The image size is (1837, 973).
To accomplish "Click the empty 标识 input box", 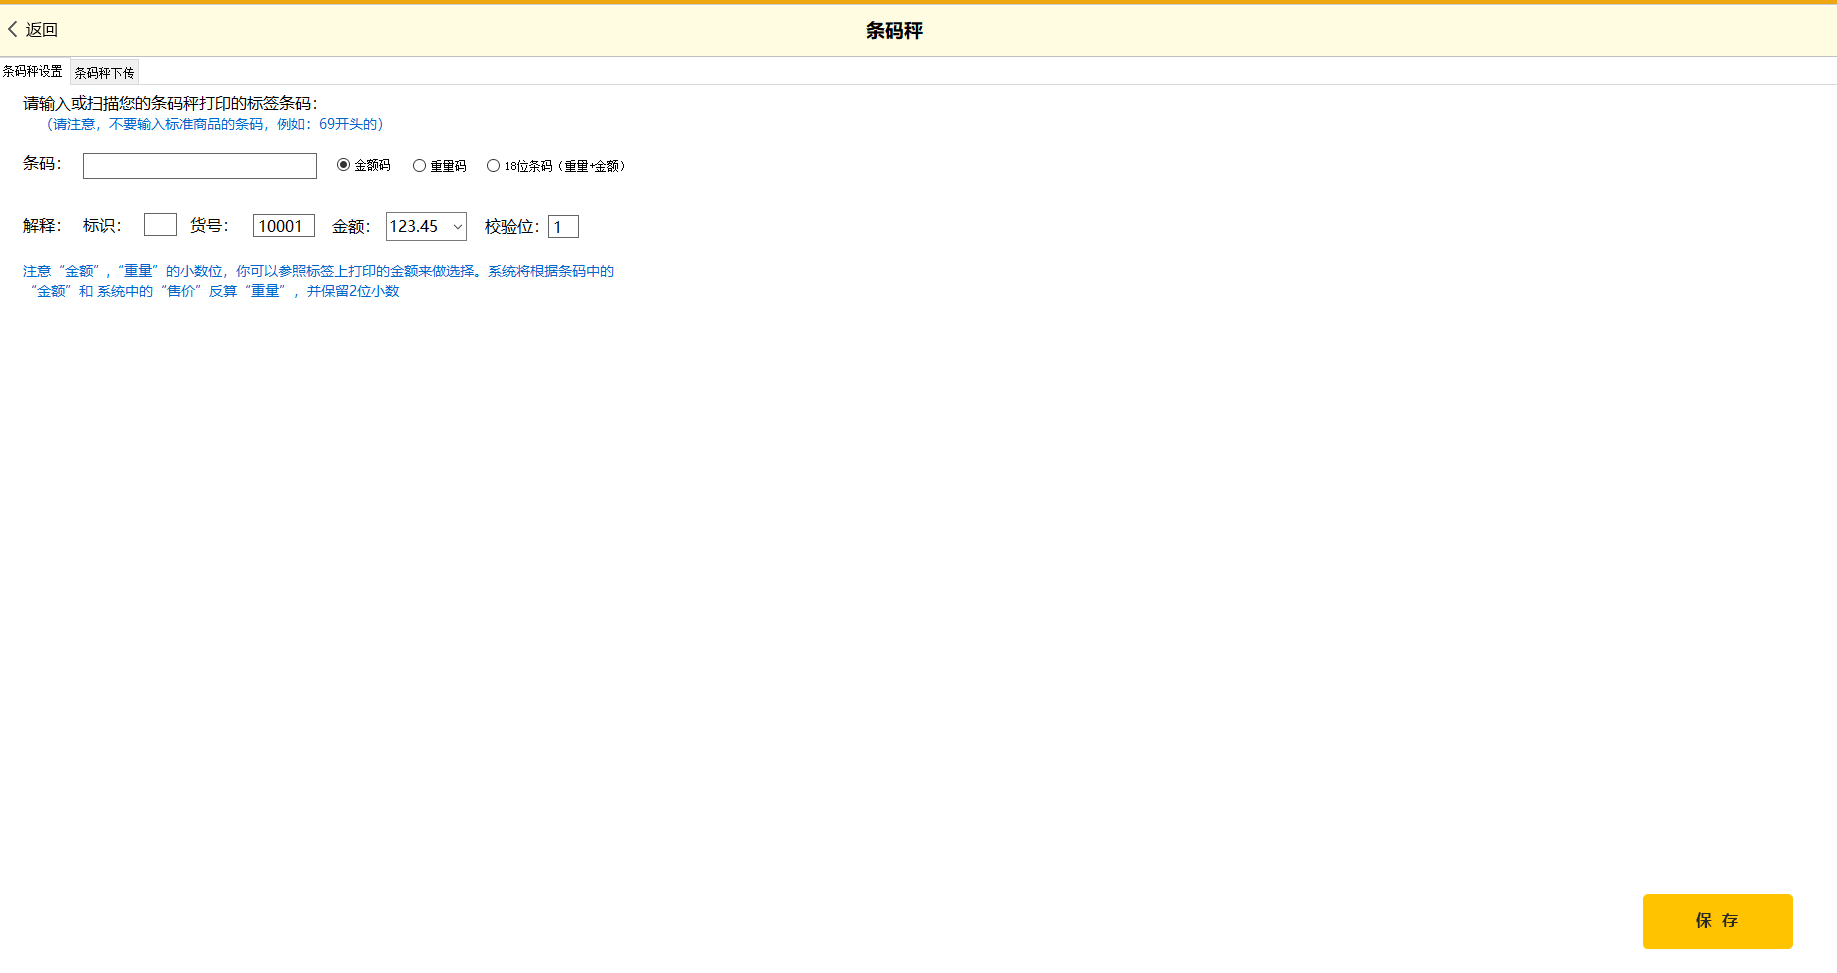I will 160,225.
